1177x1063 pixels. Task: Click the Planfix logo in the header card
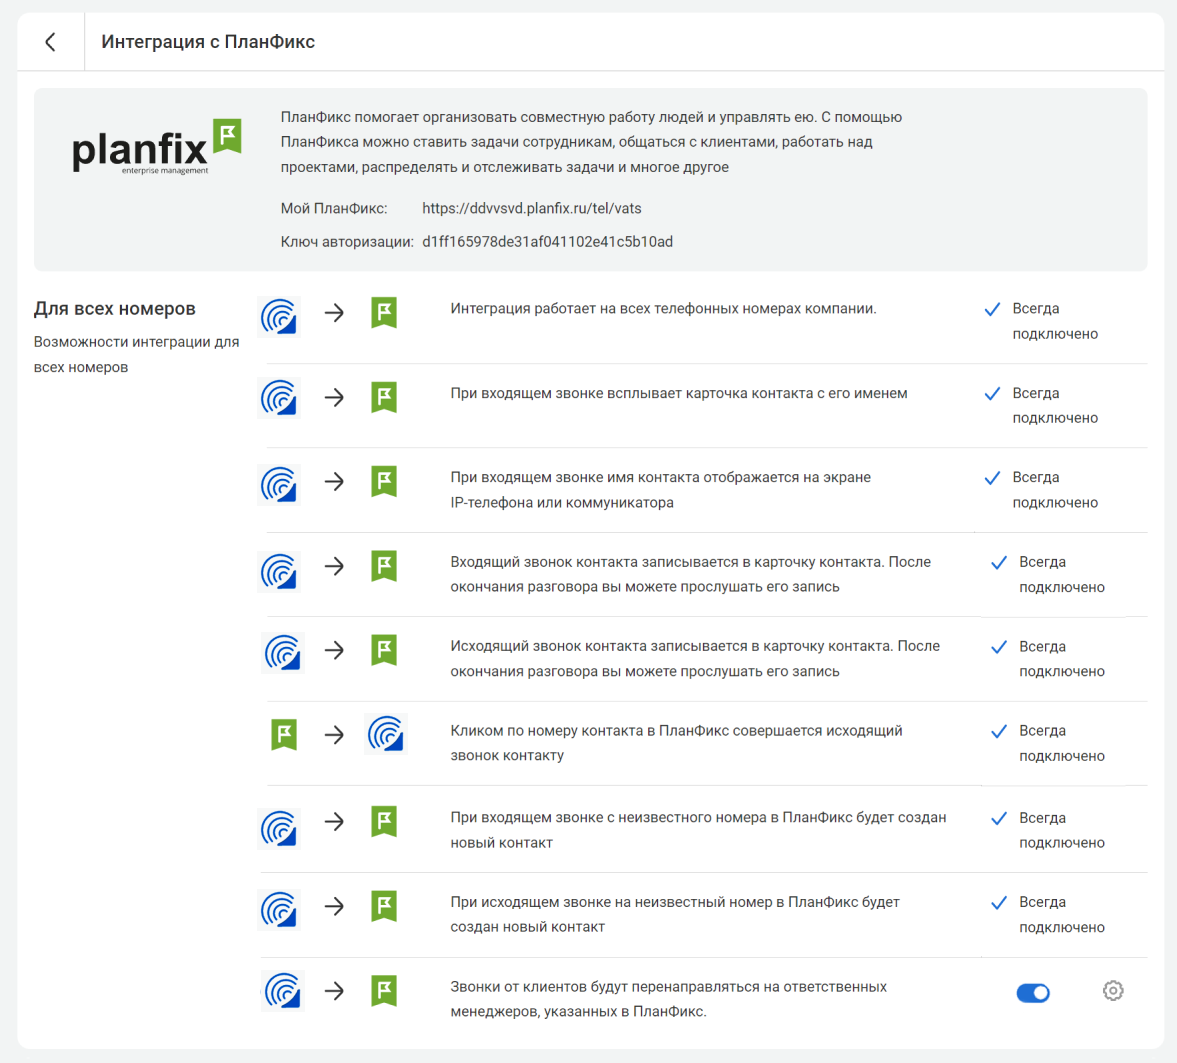[156, 147]
